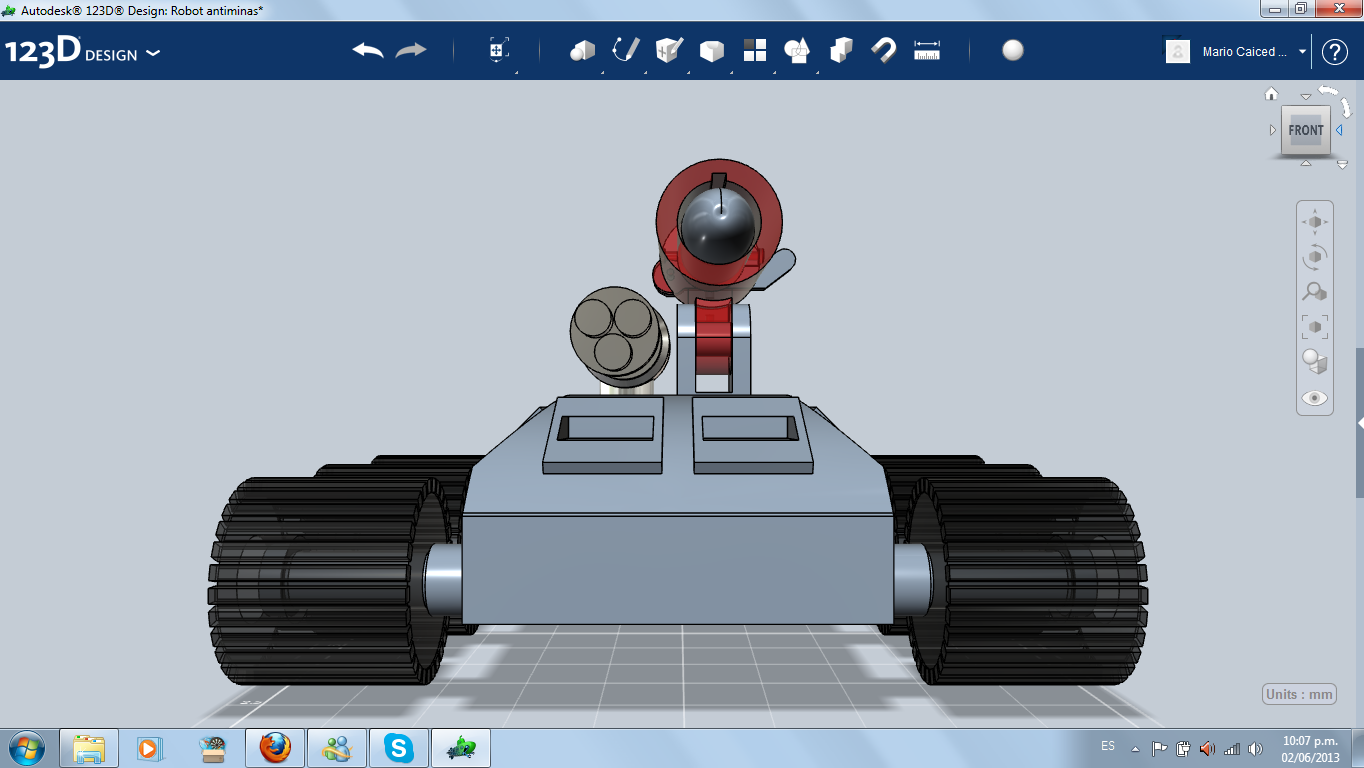Screen dimensions: 1364x768
Task: Select the robot's gray chassis body
Action: pyautogui.click(x=676, y=567)
